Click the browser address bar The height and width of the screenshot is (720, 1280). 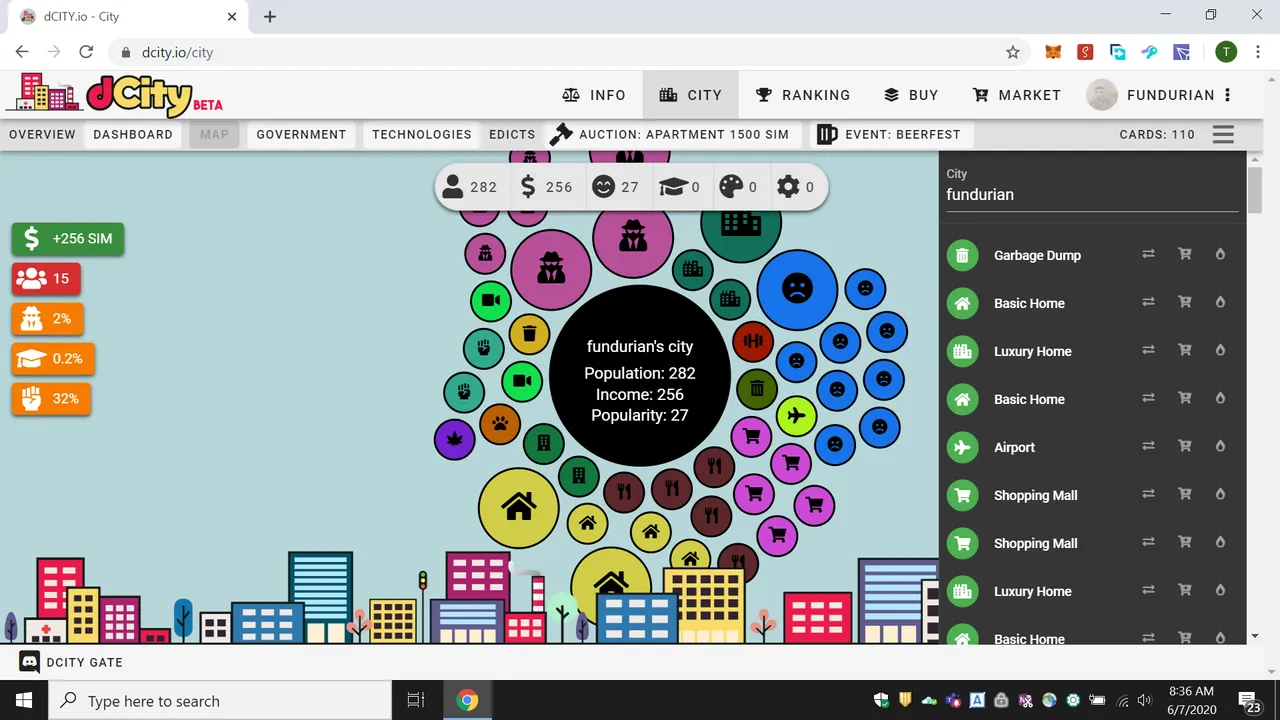(570, 52)
